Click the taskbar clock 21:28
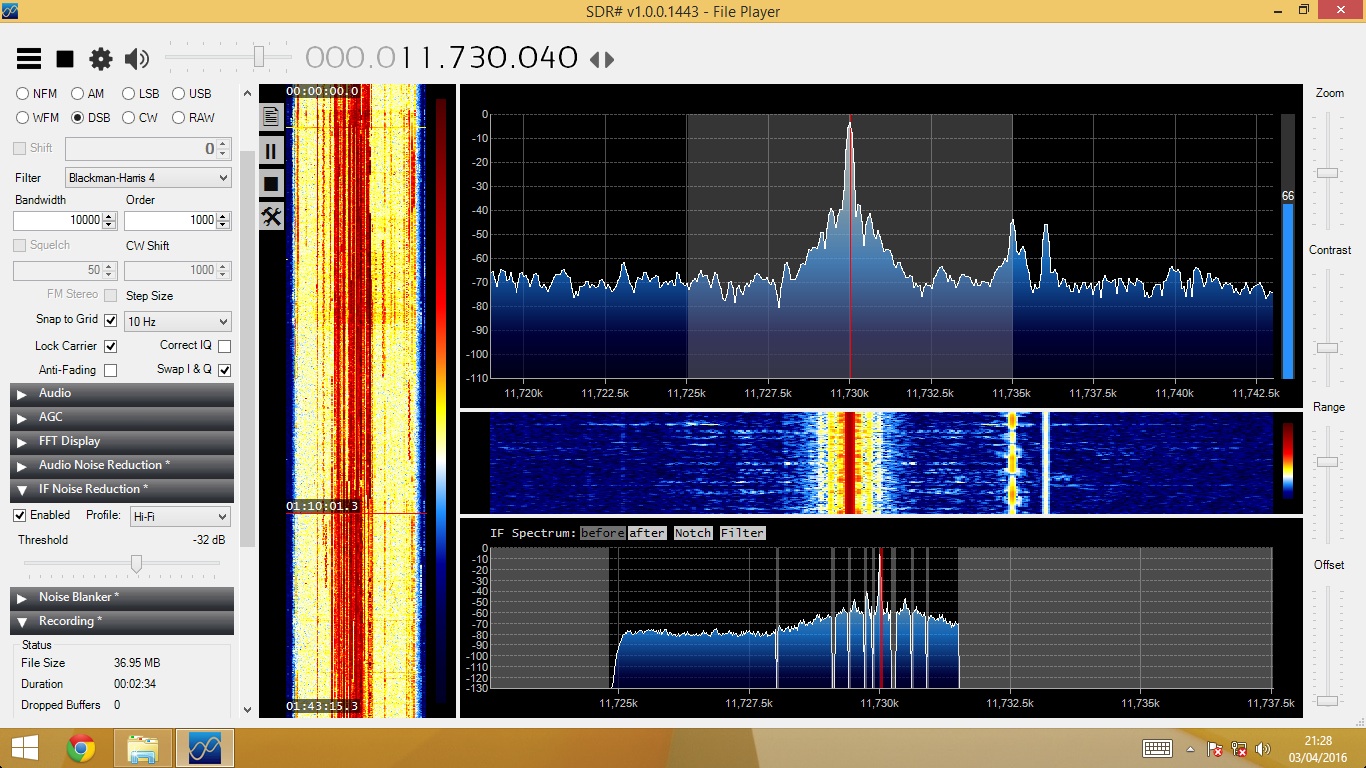Screen dimensions: 1366x768 1318,740
